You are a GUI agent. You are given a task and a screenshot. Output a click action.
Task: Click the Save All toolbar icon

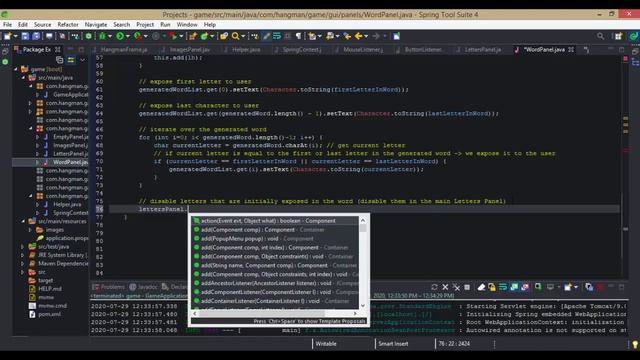point(36,36)
